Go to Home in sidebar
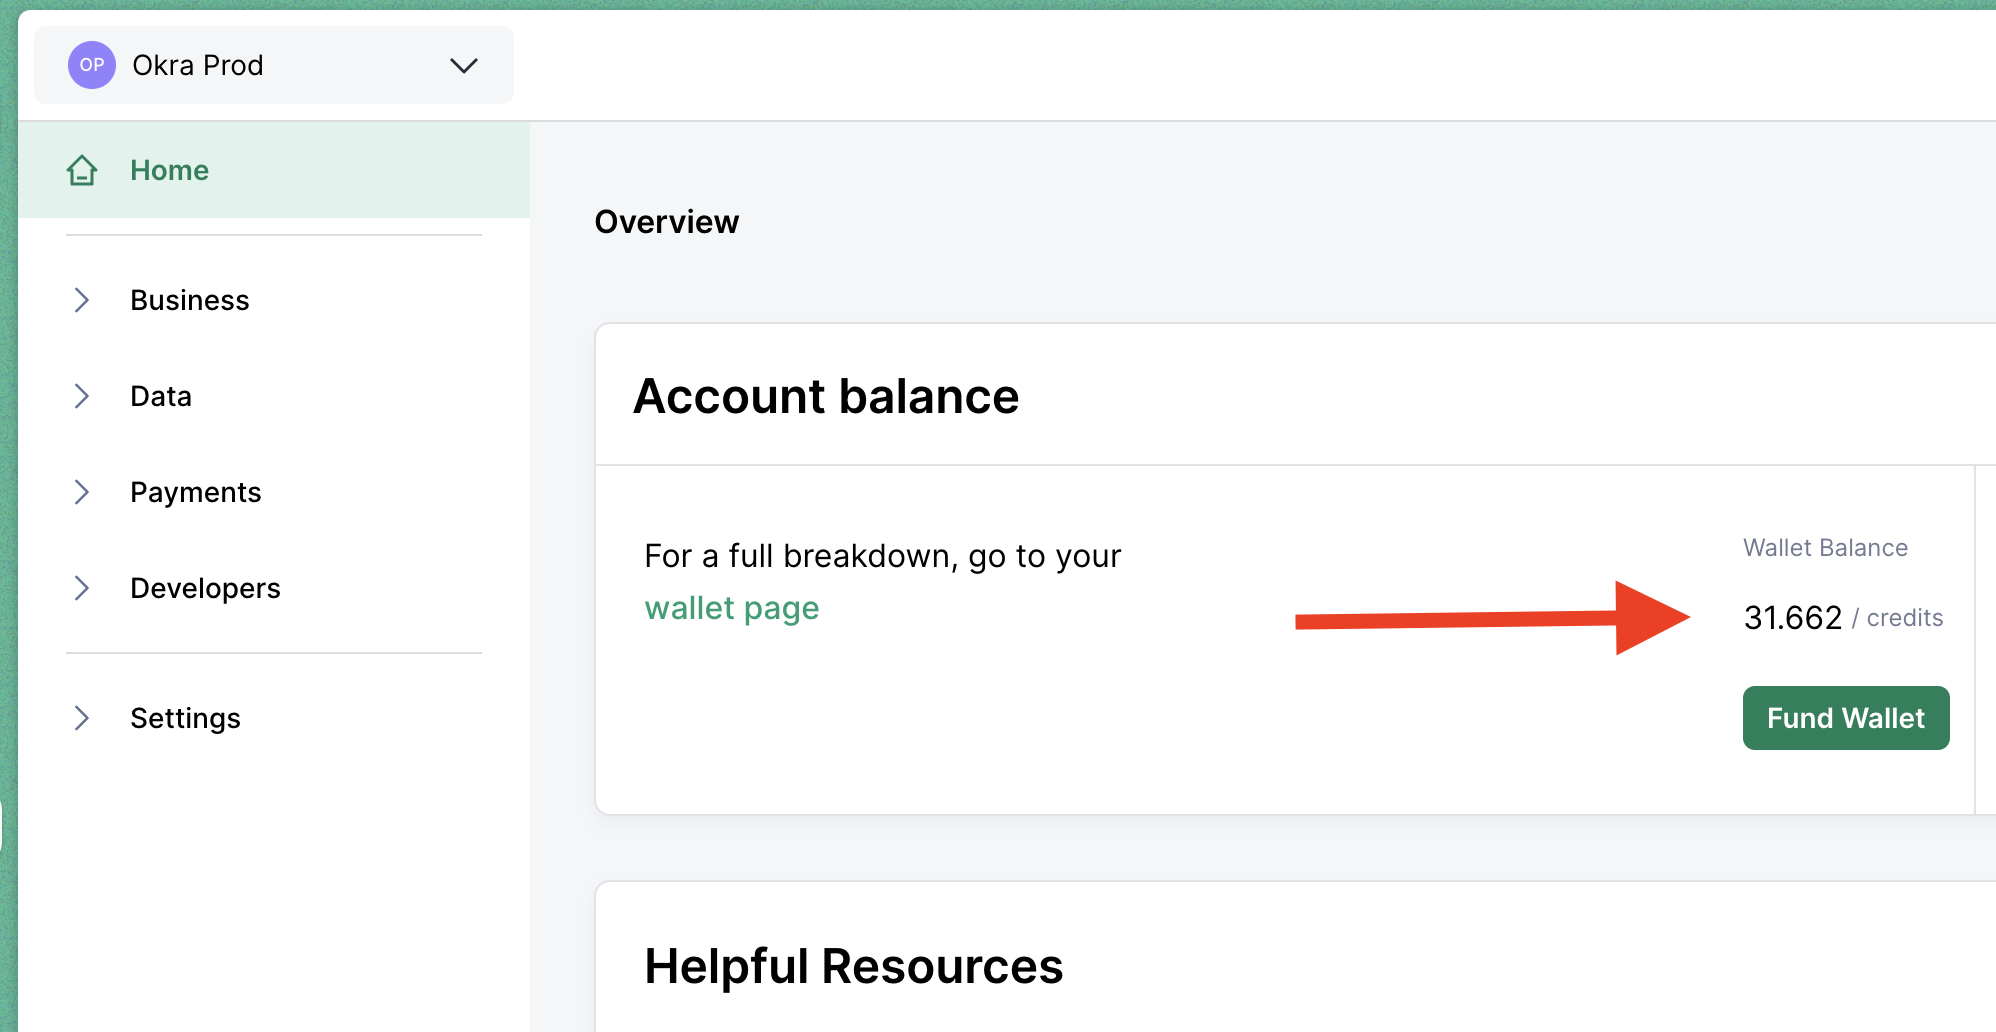 [274, 170]
